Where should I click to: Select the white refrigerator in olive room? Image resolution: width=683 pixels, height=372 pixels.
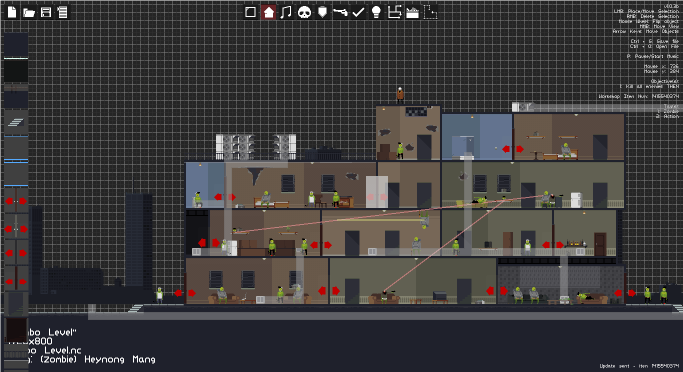576,200
